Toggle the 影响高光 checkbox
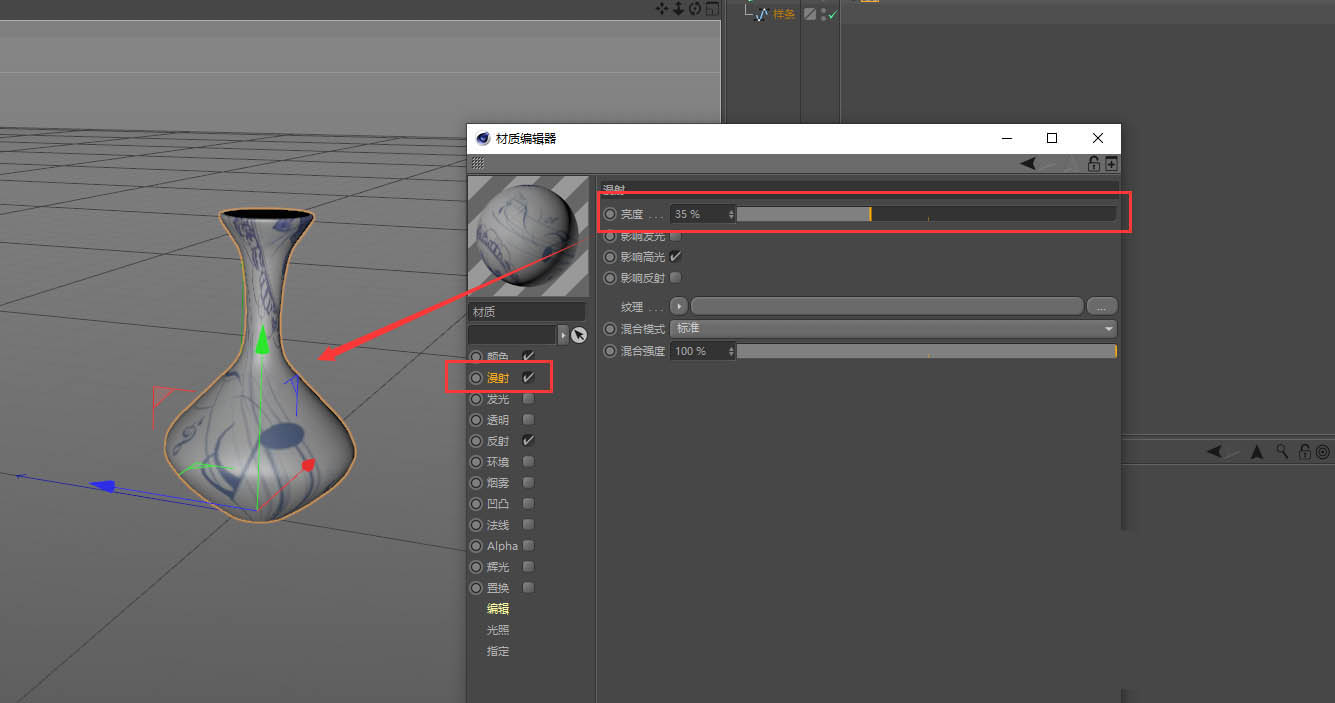The image size is (1335, 703). tap(675, 257)
